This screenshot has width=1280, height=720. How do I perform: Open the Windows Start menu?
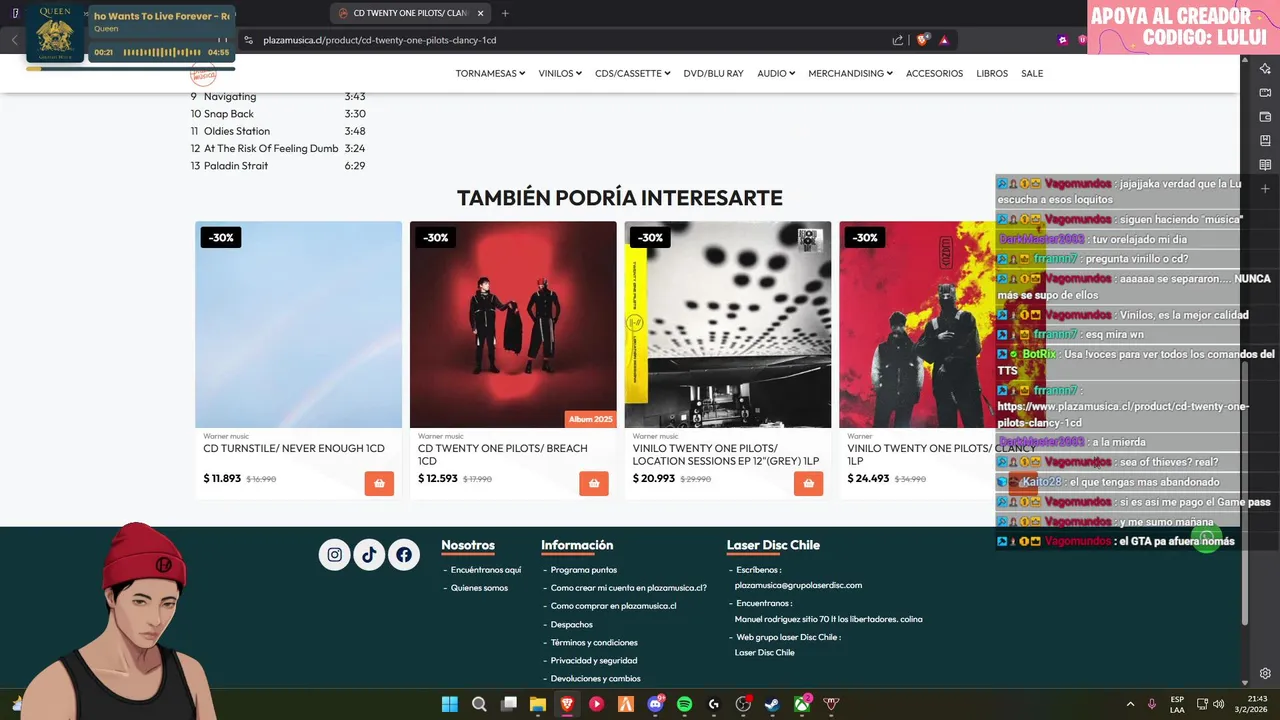tap(450, 704)
